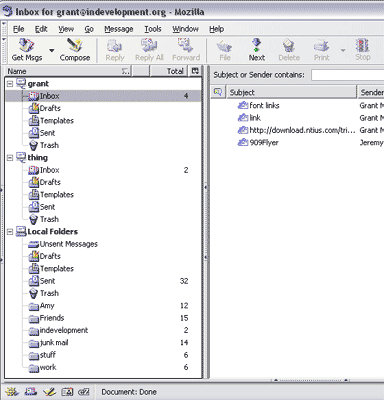The width and height of the screenshot is (384, 400).
Task: Sort messages by Sender column header
Action: 371,92
